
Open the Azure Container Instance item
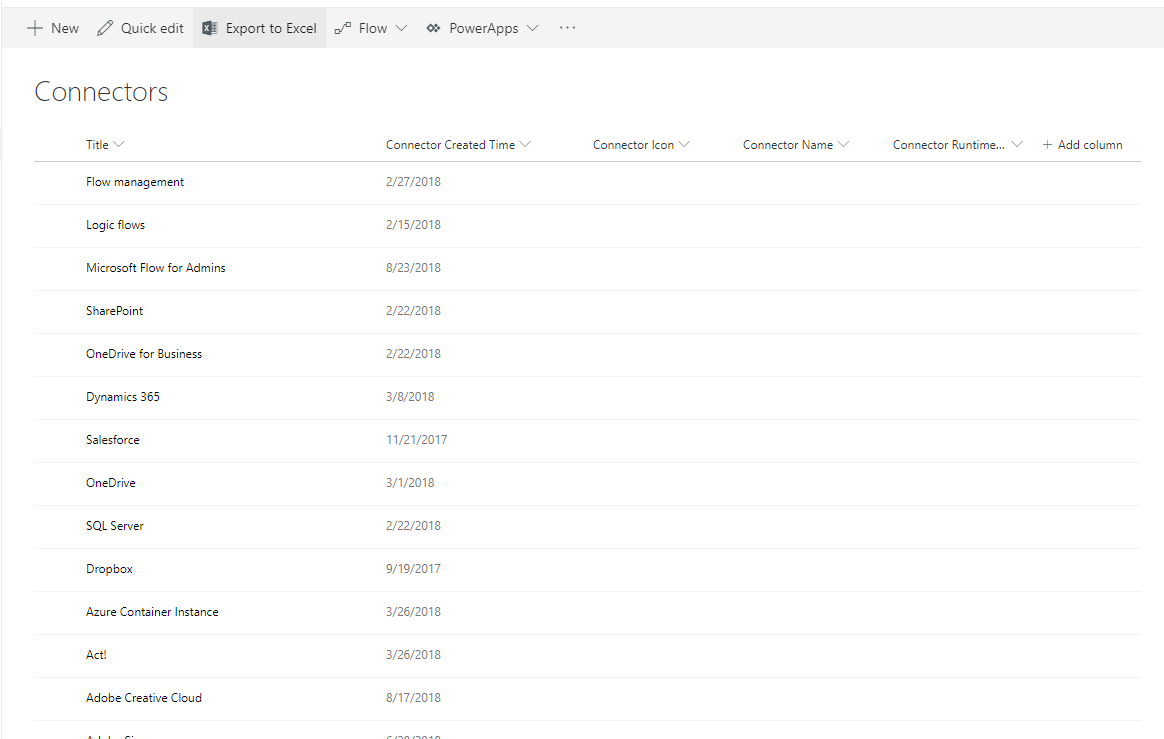152,612
